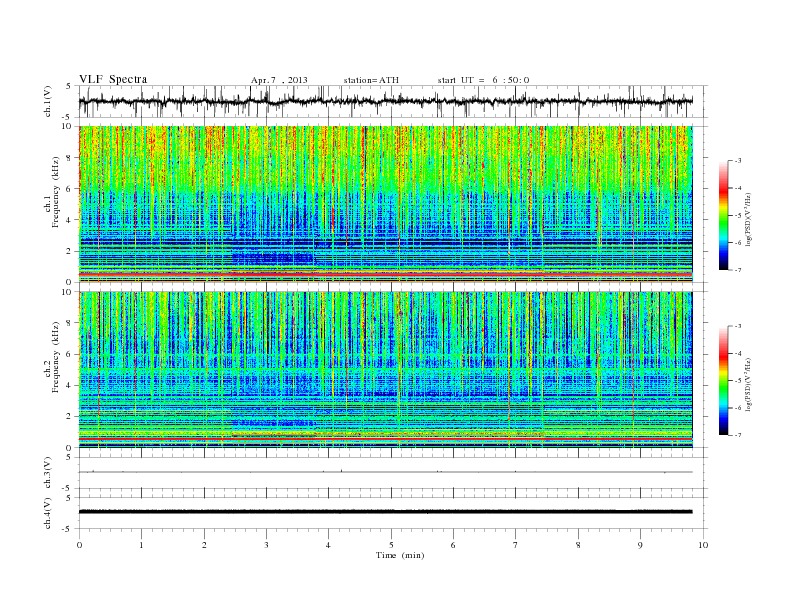
Task: Click time axis tick label '7'
Action: (x=516, y=545)
